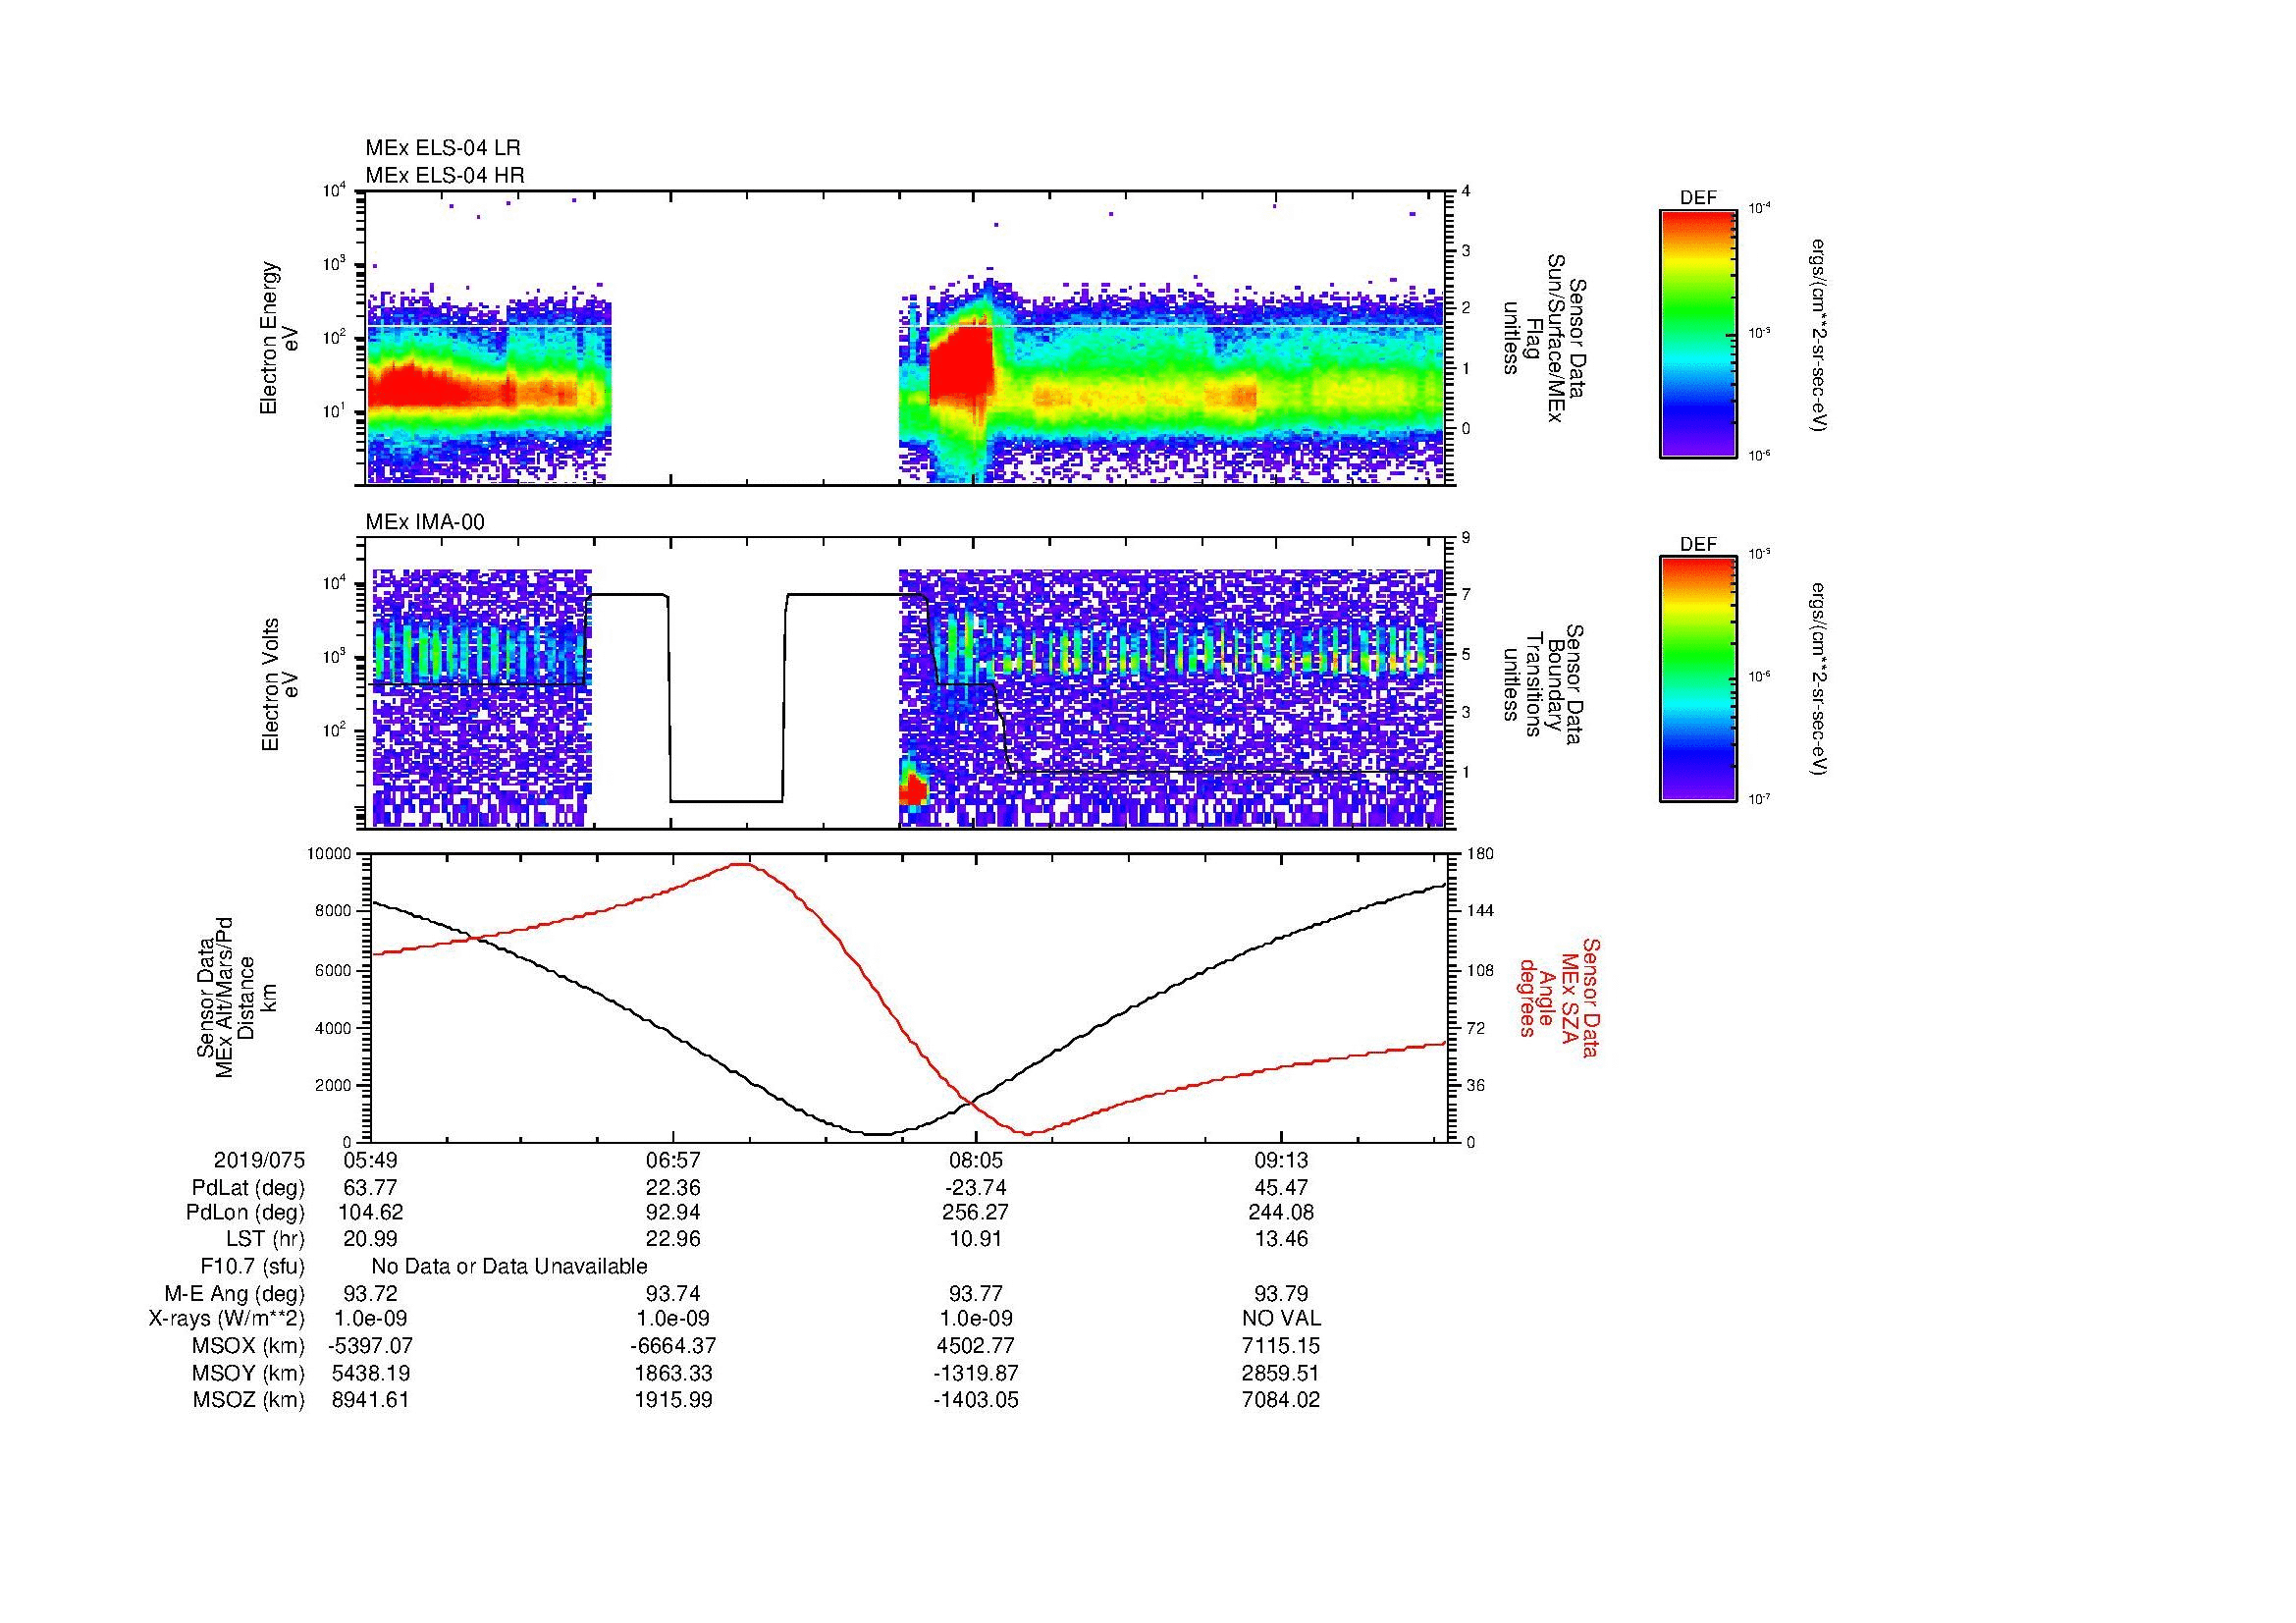Click the 180 SZA axis tick label
Screen dimensions: 2296x1623
(1478, 854)
